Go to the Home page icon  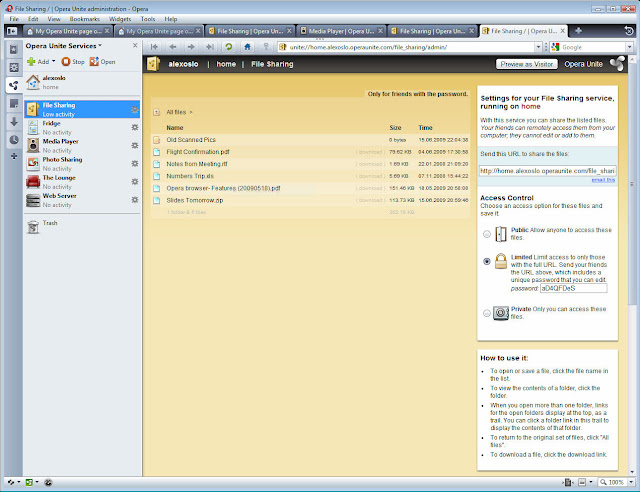[x=247, y=47]
